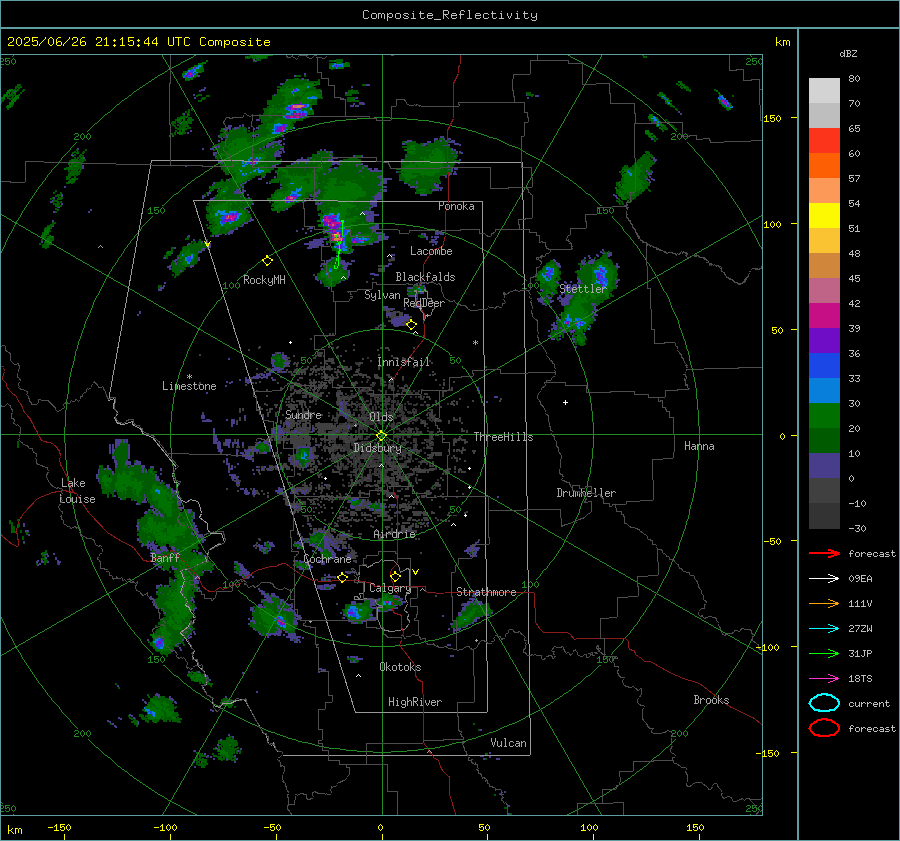Click the magenta 18TS arrow in legend

(824, 679)
